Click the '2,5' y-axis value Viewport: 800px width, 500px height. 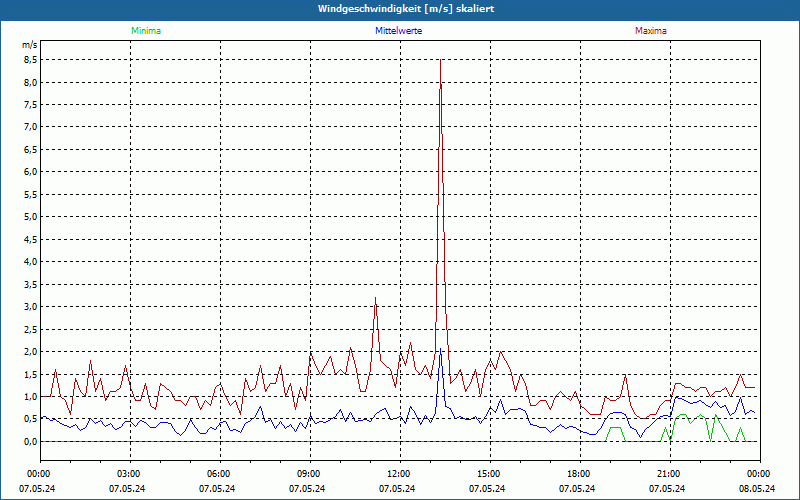tap(31, 329)
